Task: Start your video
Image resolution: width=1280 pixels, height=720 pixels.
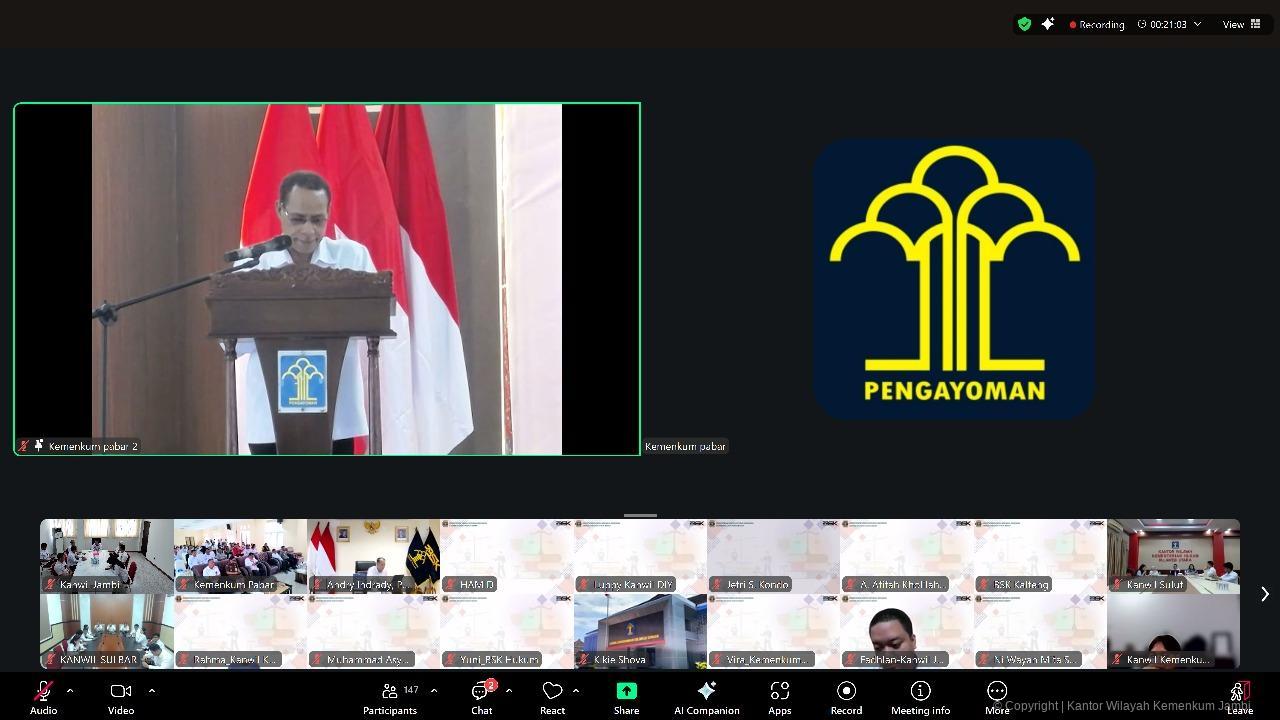Action: [120, 690]
